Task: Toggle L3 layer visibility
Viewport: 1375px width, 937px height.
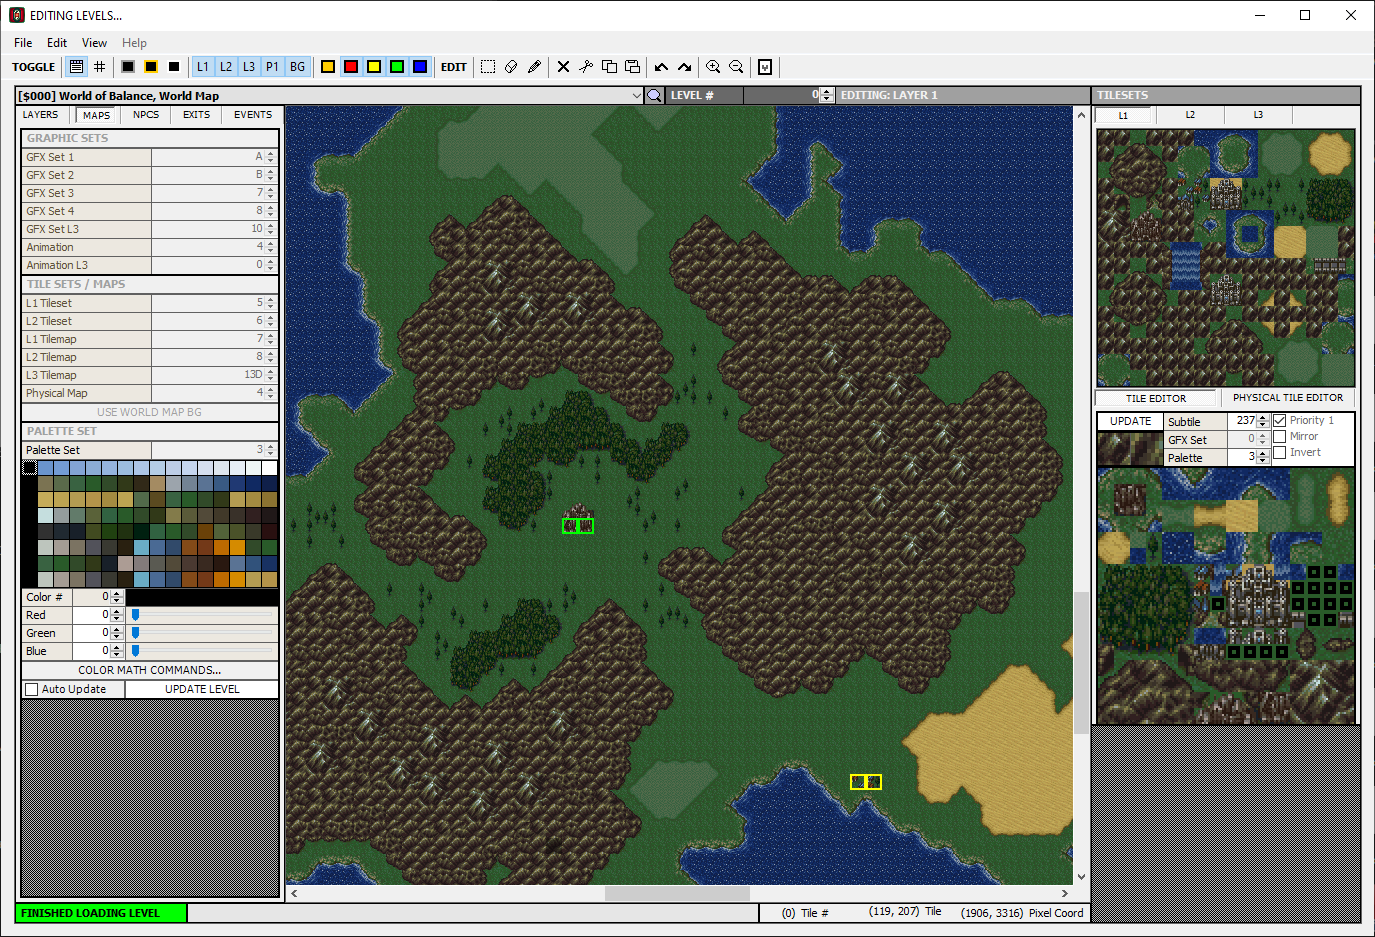Action: coord(249,67)
